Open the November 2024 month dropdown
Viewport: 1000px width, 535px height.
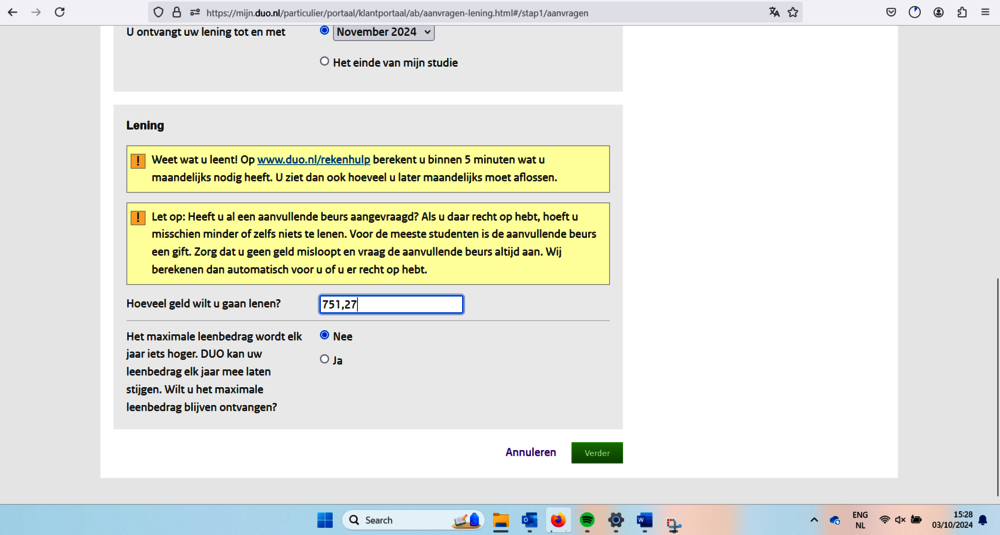(x=383, y=32)
